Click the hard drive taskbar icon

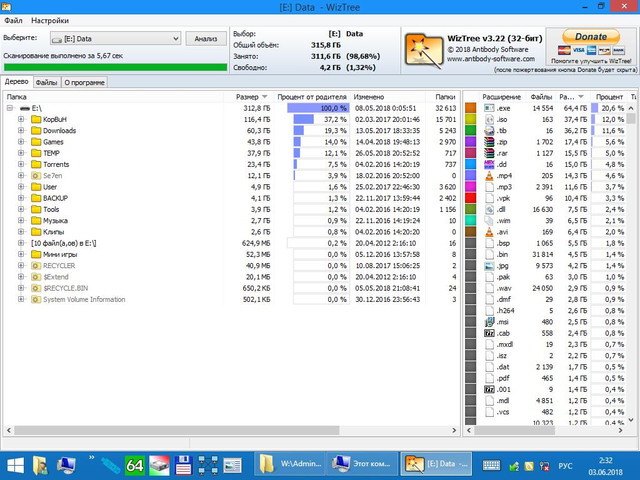[159, 465]
